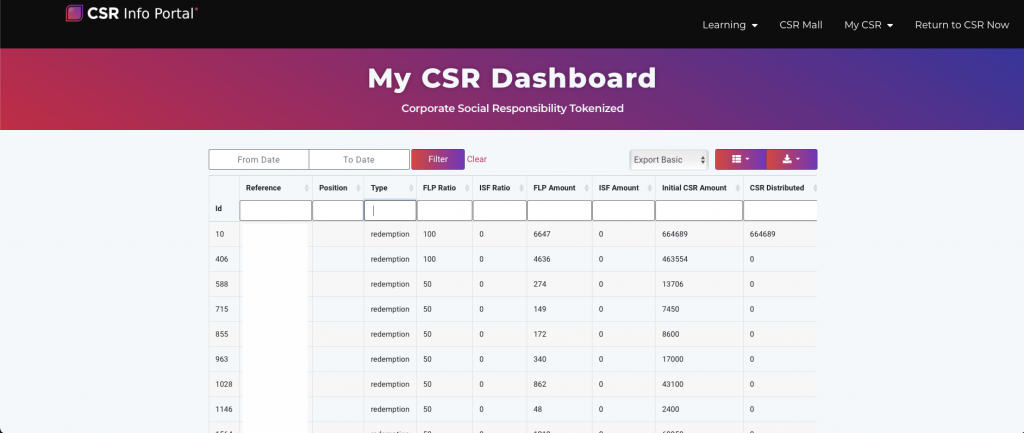Expand the My CSR dropdown menu
The height and width of the screenshot is (433, 1024).
[869, 25]
